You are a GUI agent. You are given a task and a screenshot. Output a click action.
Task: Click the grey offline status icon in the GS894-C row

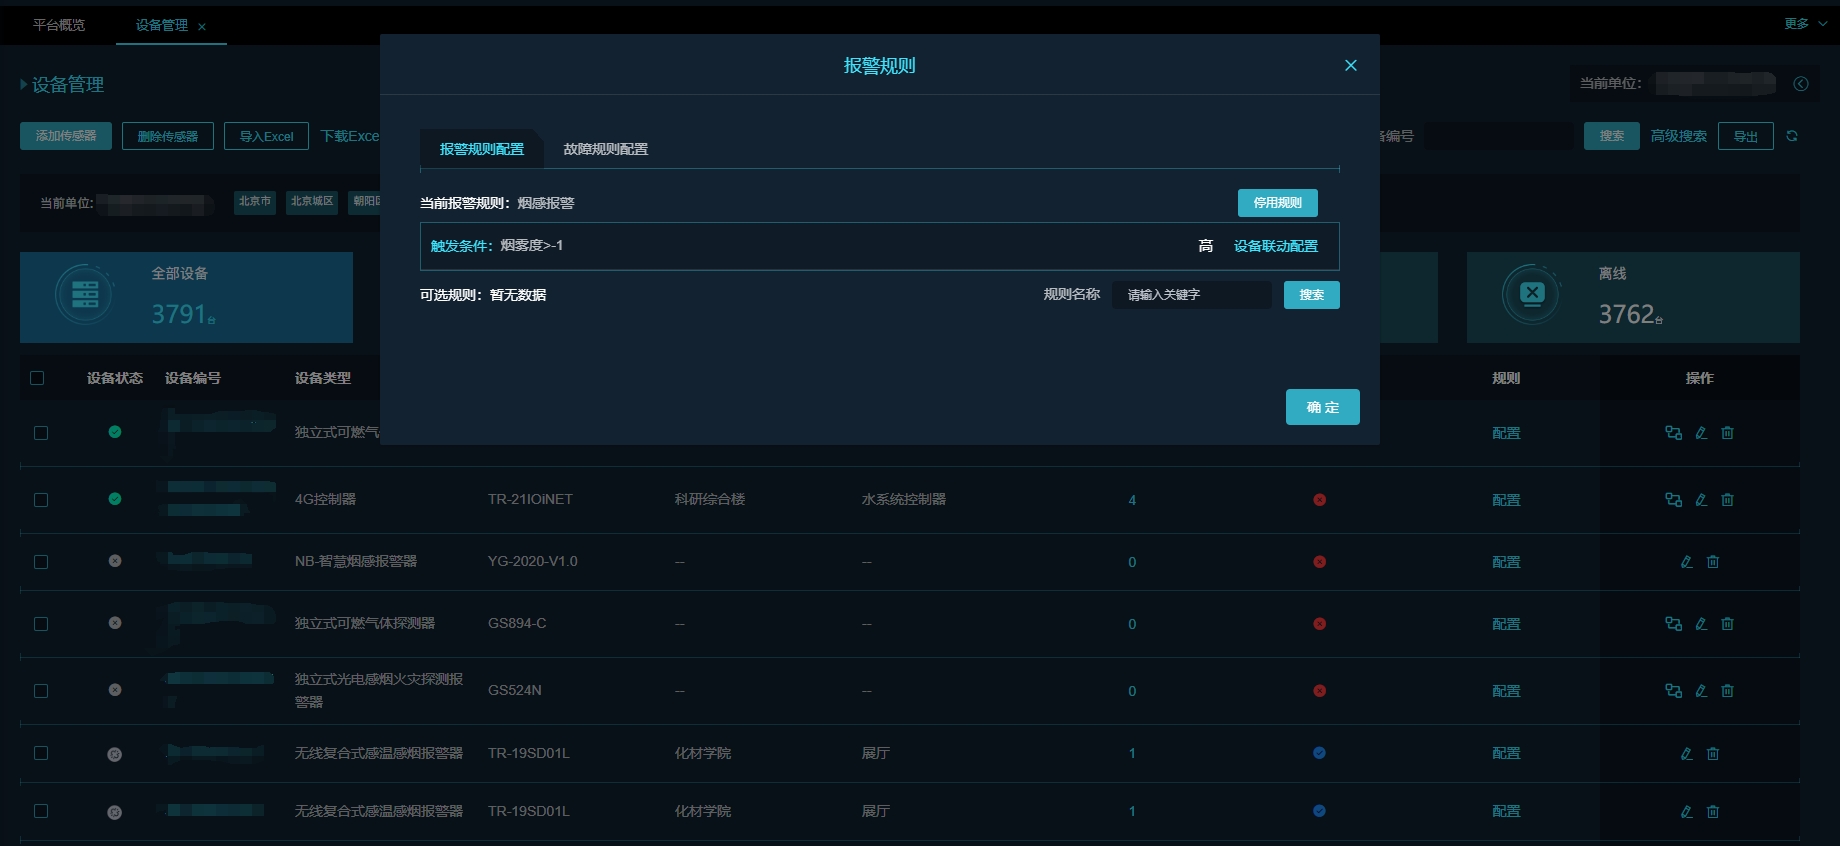pos(115,623)
